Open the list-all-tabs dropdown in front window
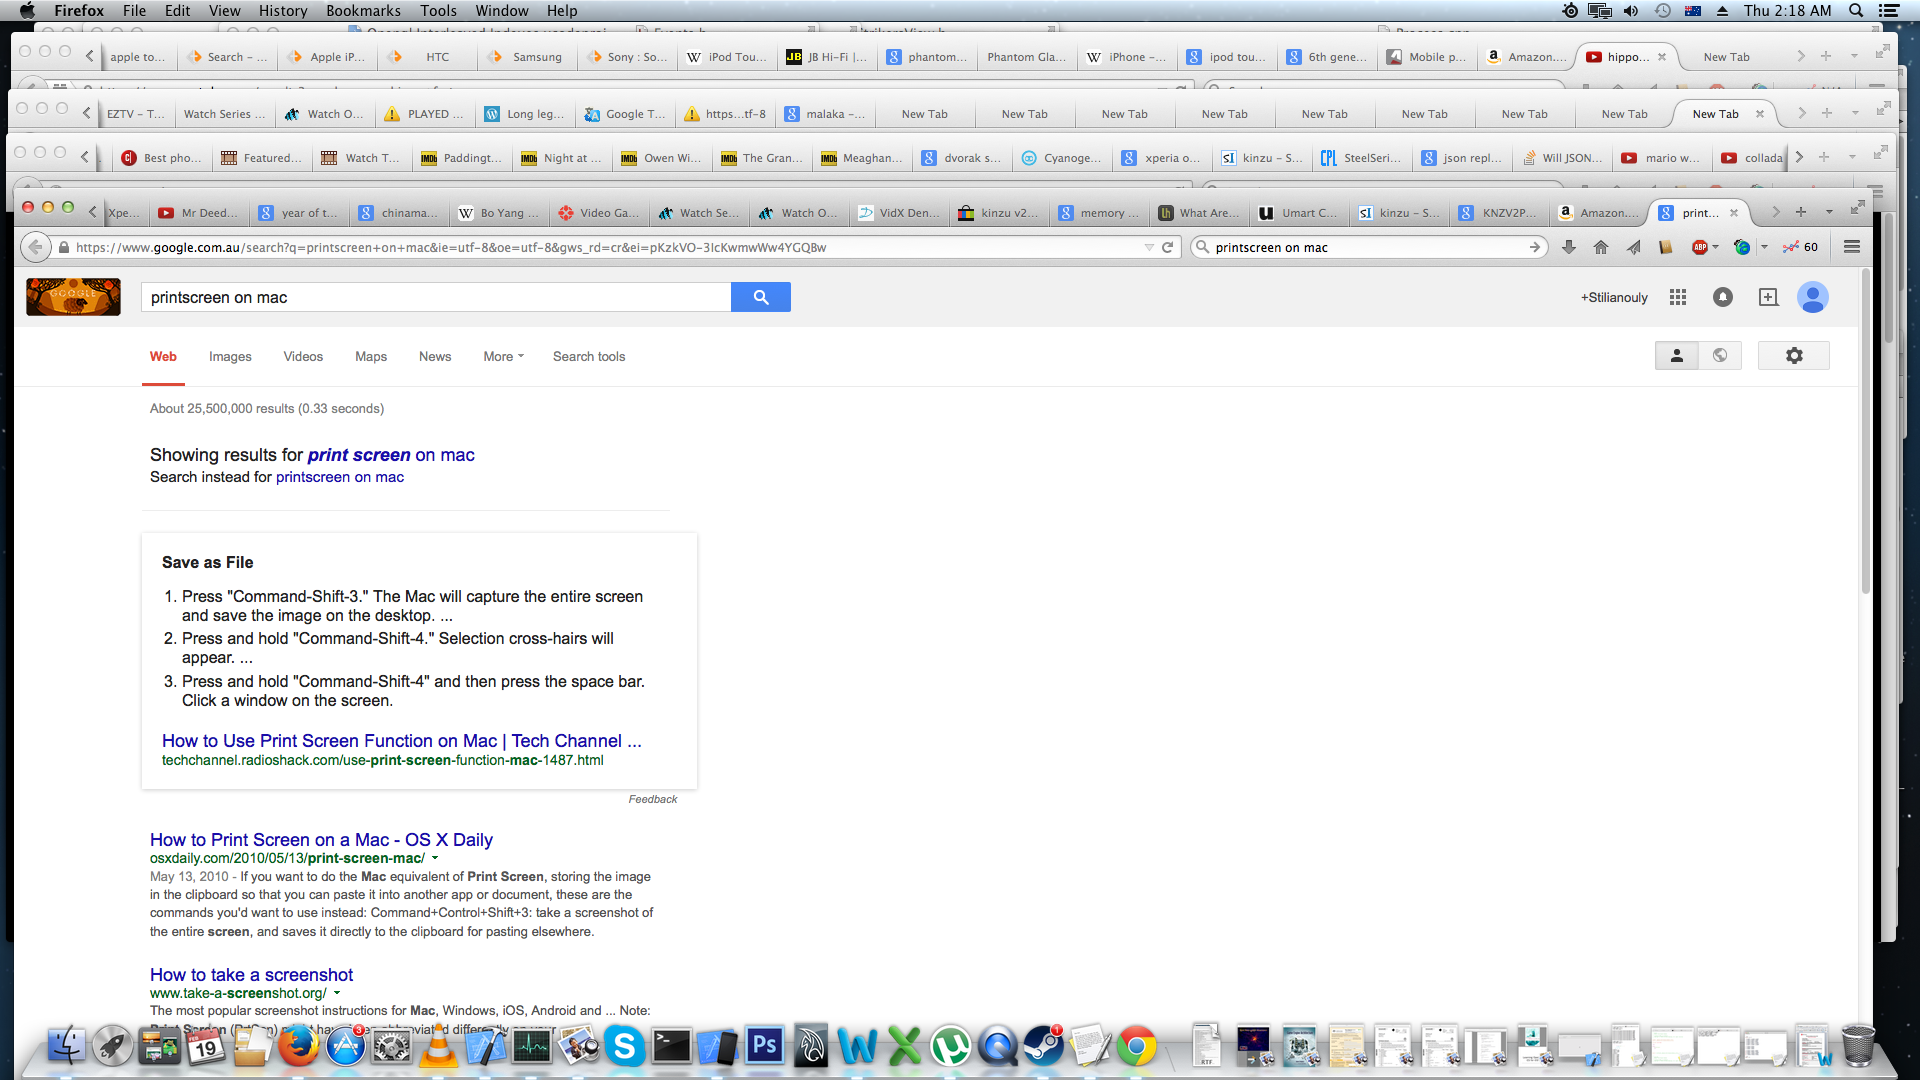 (1829, 212)
